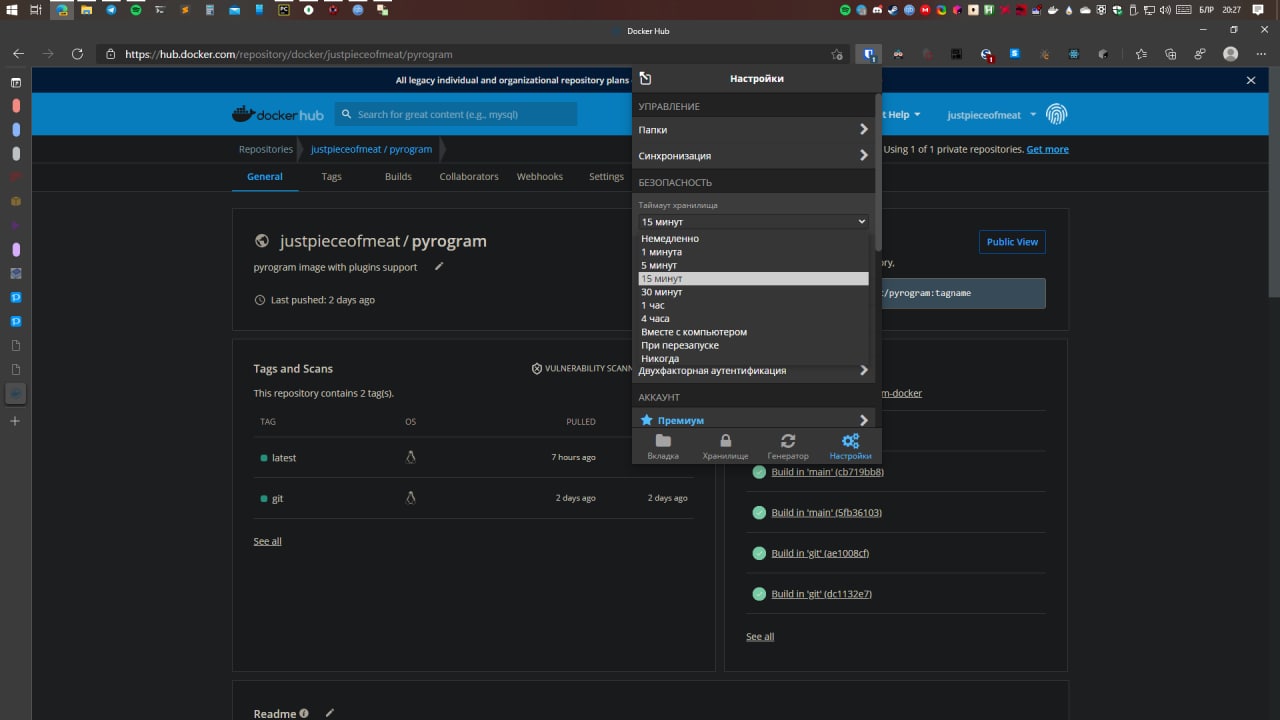Viewport: 1280px width, 720px height.
Task: Add a sidebar tab with plus icon
Action: pyautogui.click(x=15, y=421)
